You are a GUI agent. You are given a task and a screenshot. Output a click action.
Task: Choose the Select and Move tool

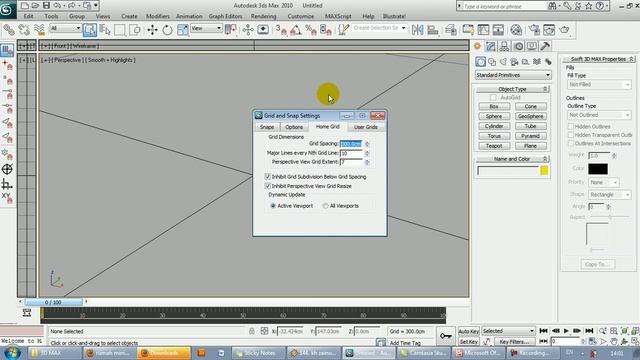(x=152, y=30)
